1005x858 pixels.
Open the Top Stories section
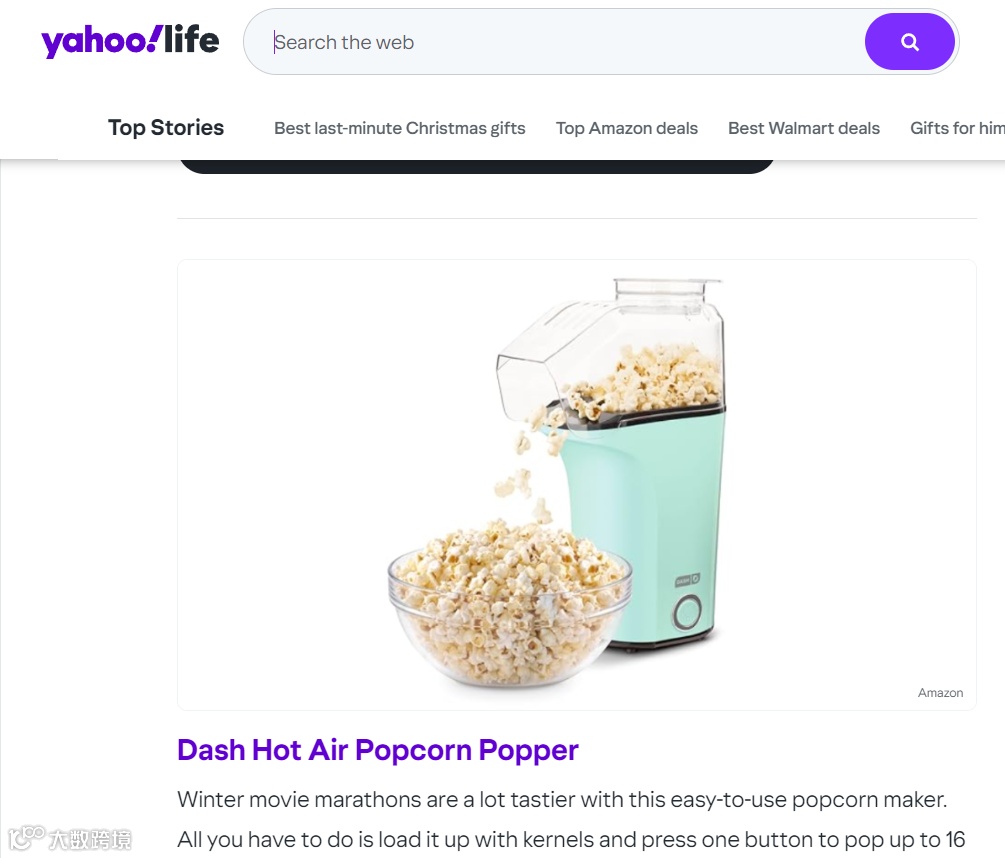click(x=166, y=128)
